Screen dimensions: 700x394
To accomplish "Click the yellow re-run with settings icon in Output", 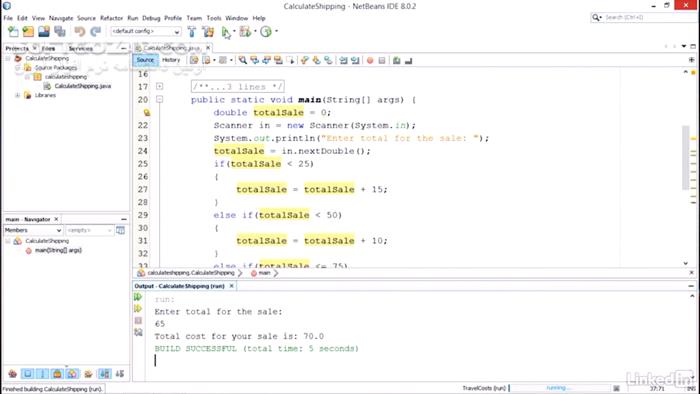I will [138, 308].
